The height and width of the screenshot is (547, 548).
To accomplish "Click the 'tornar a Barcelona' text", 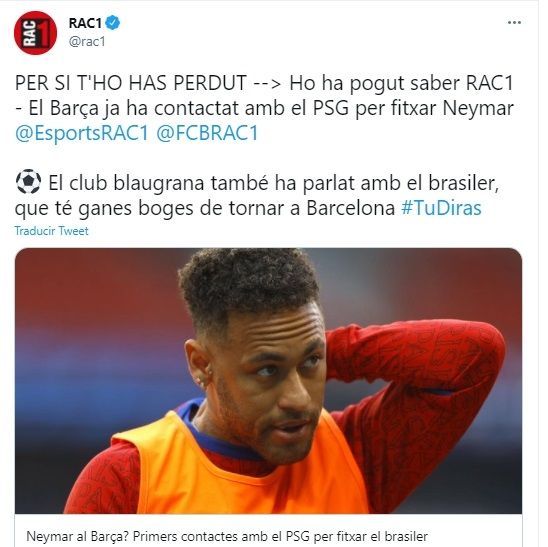I will click(312, 208).
